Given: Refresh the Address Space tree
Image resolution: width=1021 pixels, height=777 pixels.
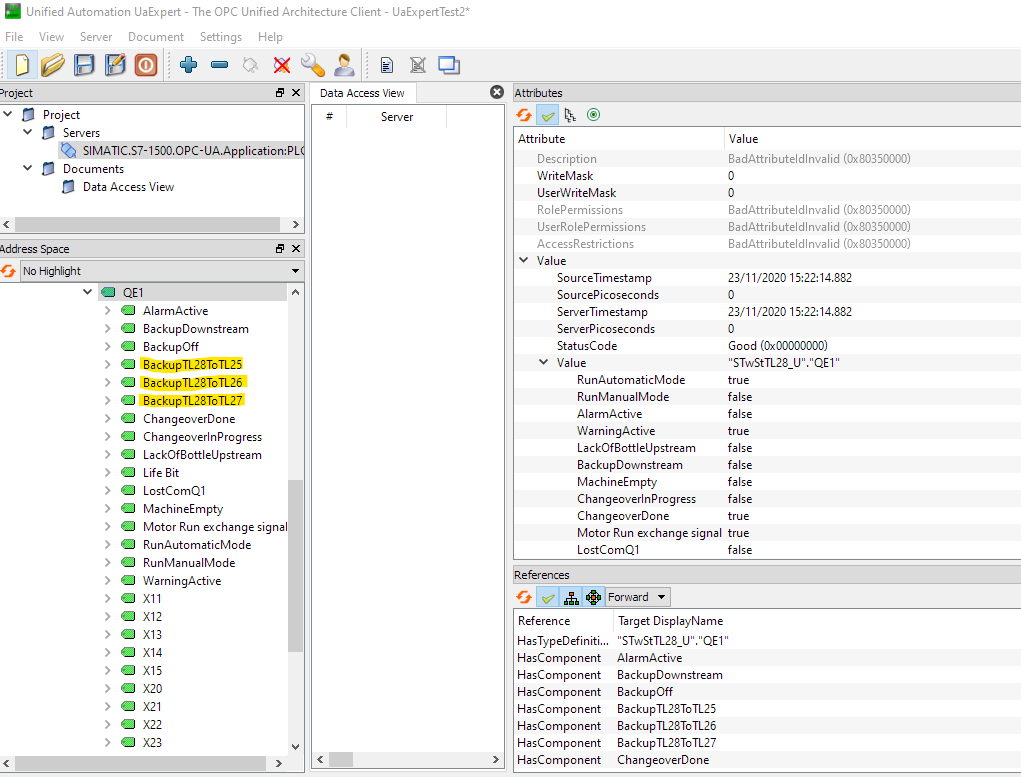Looking at the screenshot, I should (x=8, y=271).
